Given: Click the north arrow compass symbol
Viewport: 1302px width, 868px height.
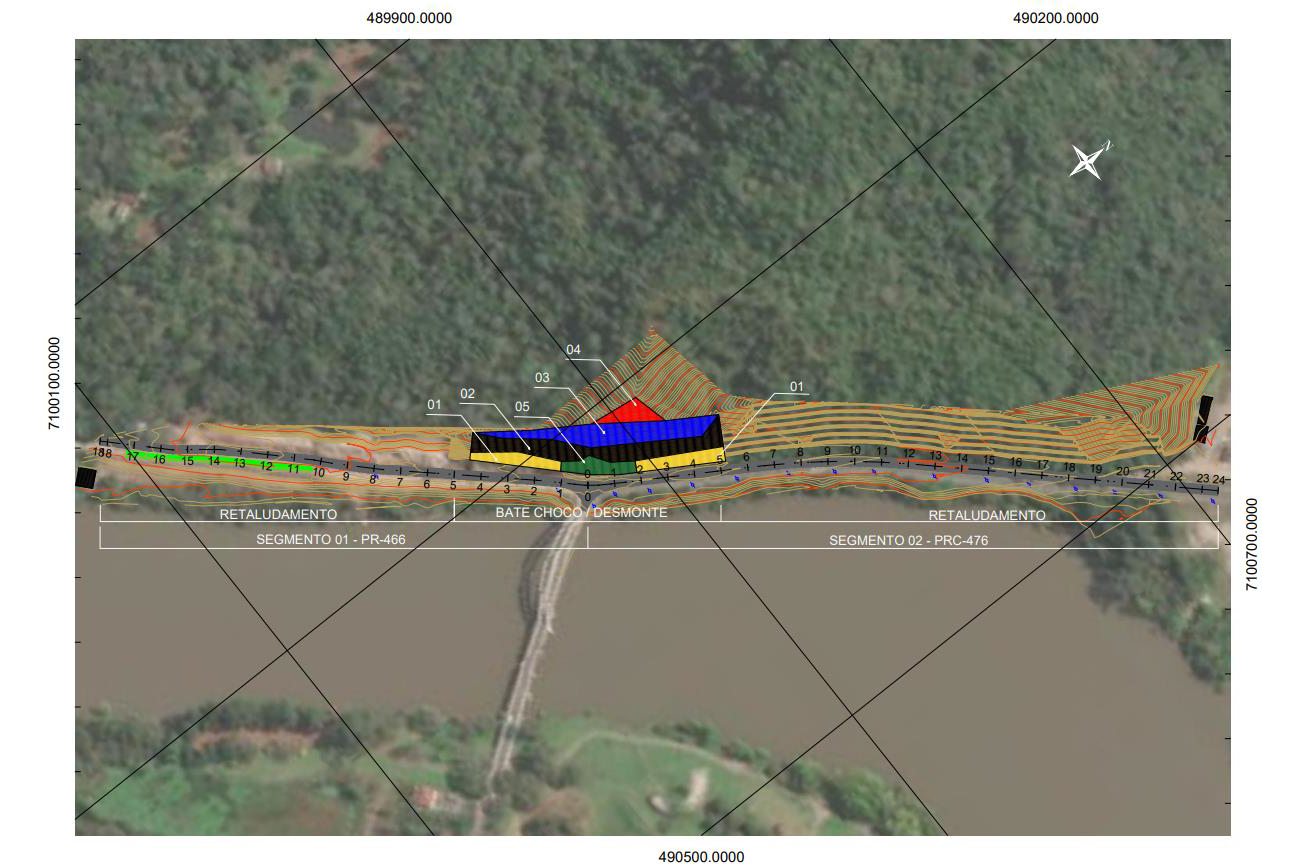Looking at the screenshot, I should [x=1086, y=161].
